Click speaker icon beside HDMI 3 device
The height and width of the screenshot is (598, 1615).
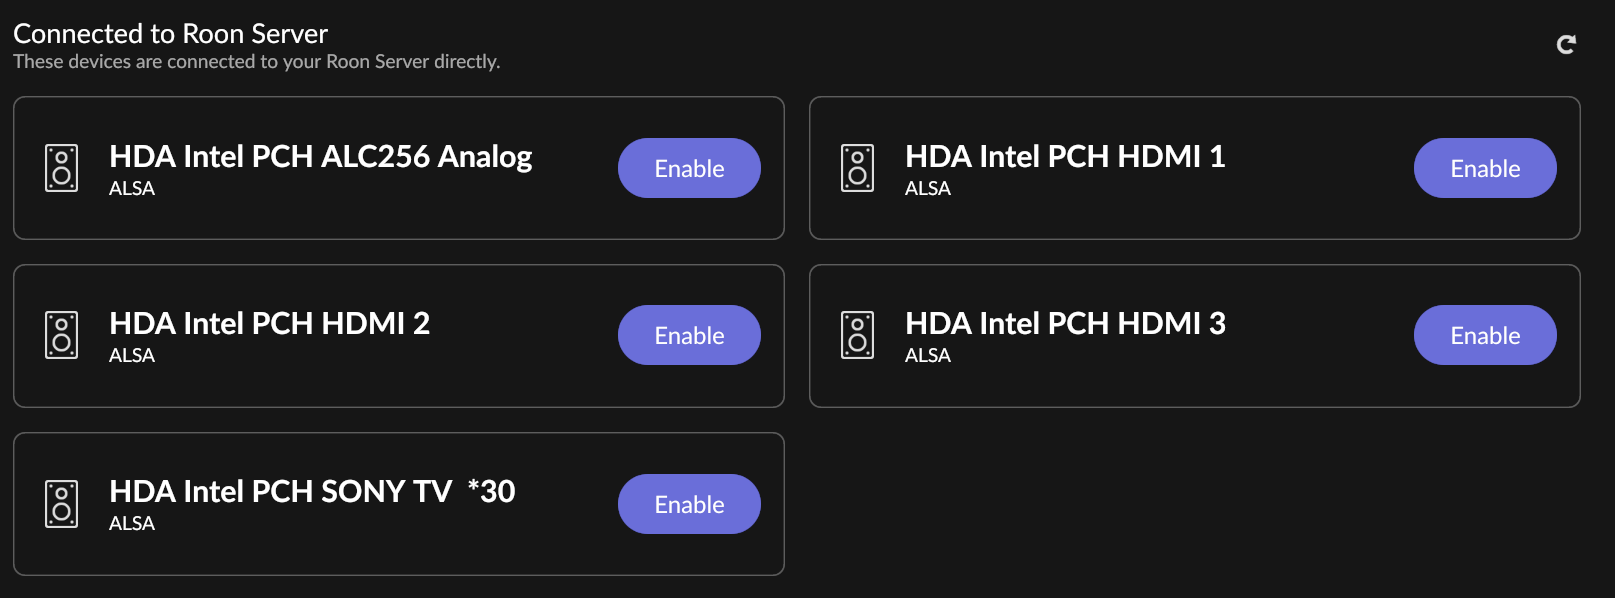point(857,335)
